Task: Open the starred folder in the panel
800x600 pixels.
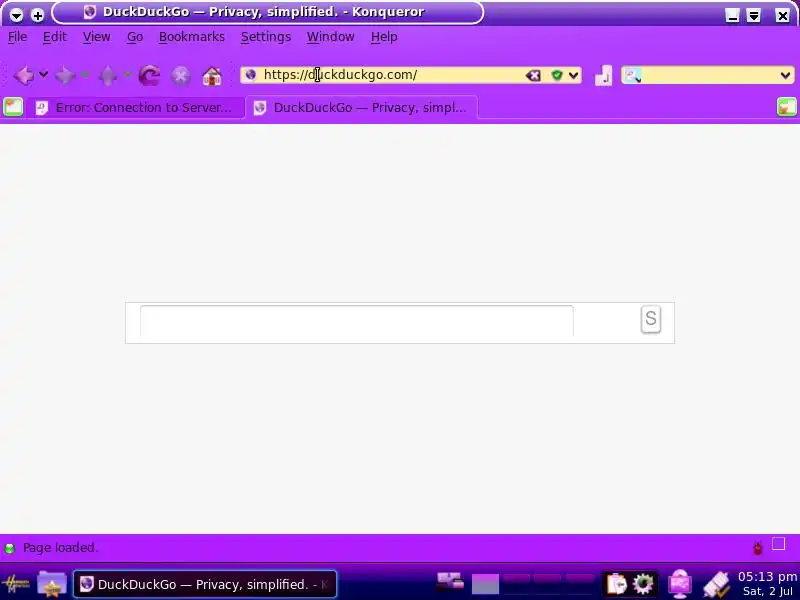Action: pyautogui.click(x=52, y=584)
